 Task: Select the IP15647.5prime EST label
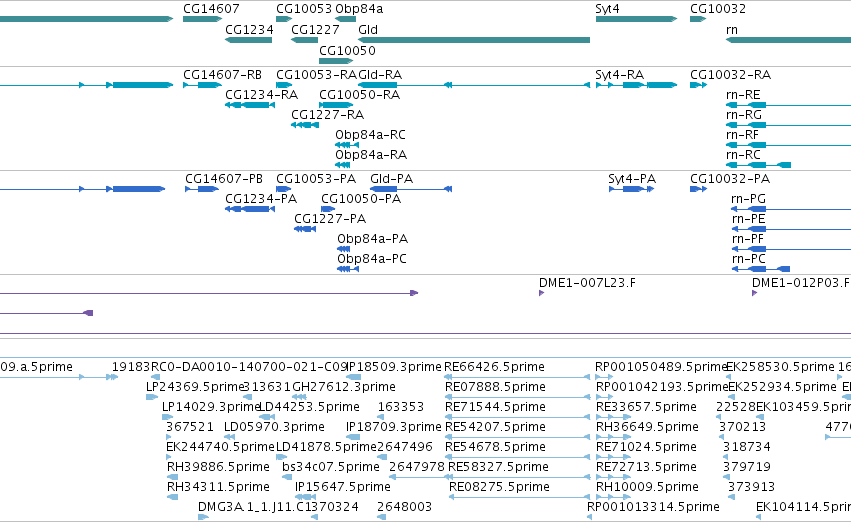[x=342, y=488]
